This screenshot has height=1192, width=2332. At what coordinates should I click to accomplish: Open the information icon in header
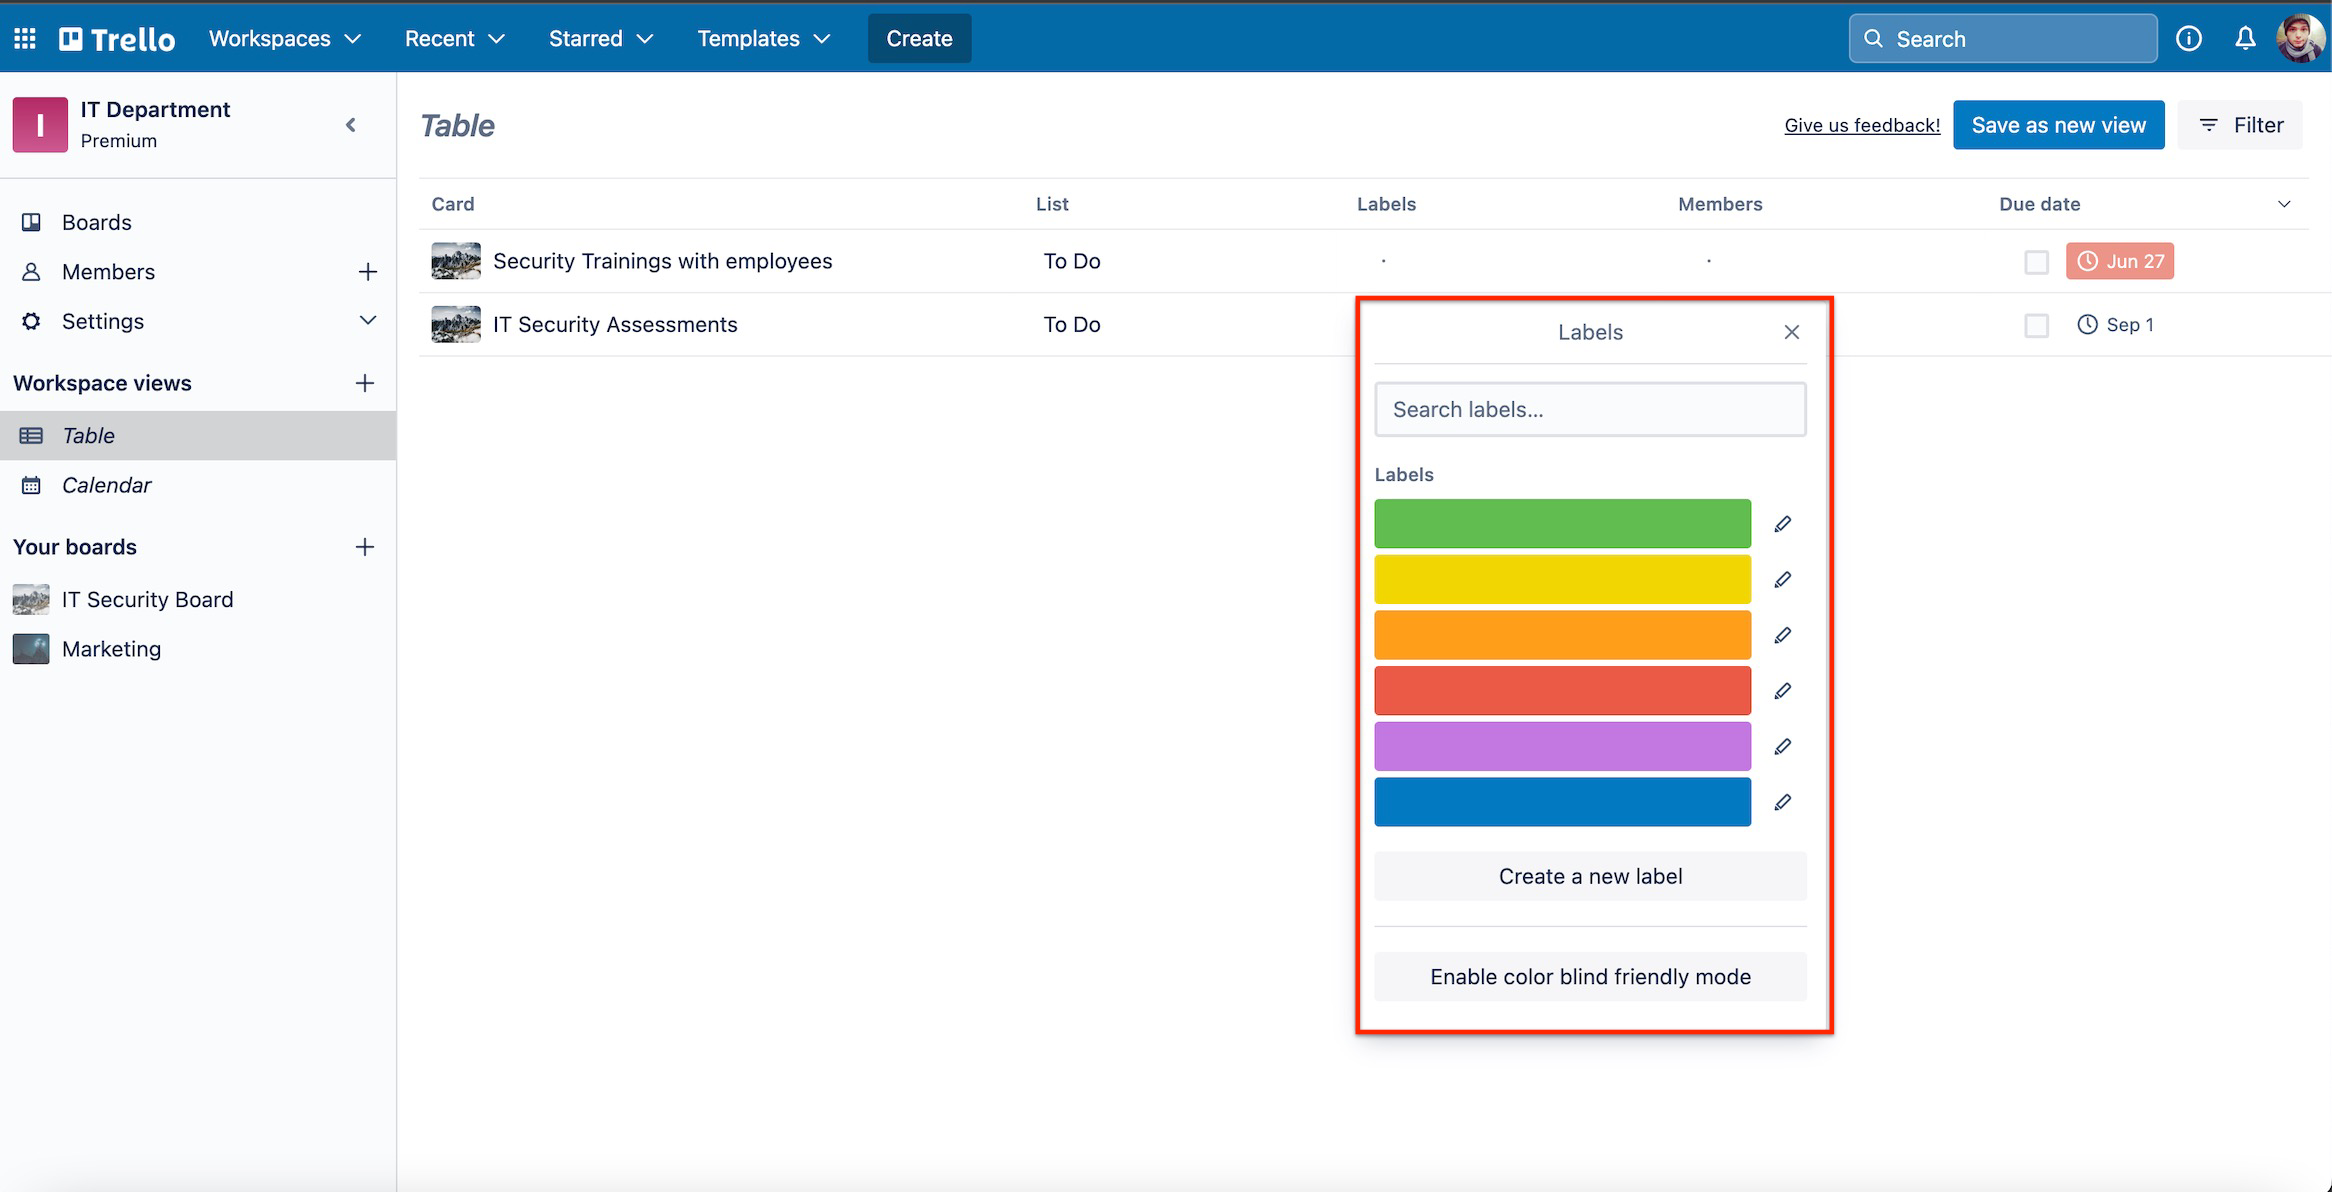point(2188,39)
